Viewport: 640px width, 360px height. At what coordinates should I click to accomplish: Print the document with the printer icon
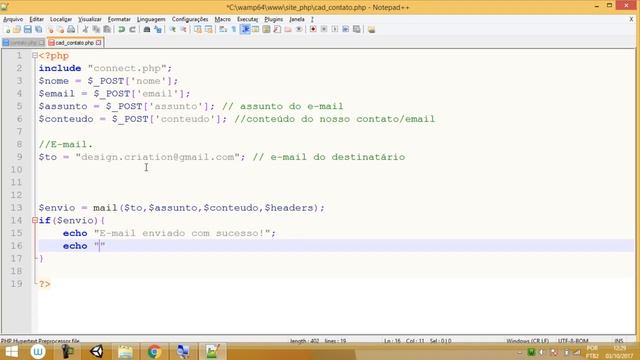pyautogui.click(x=71, y=29)
